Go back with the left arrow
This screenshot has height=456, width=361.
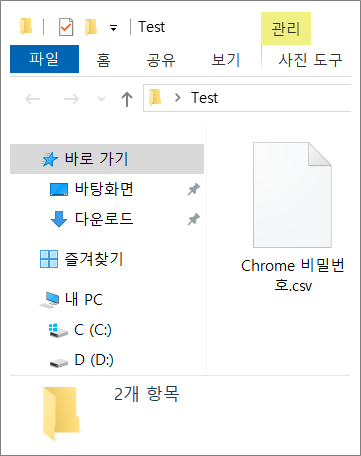click(33, 99)
